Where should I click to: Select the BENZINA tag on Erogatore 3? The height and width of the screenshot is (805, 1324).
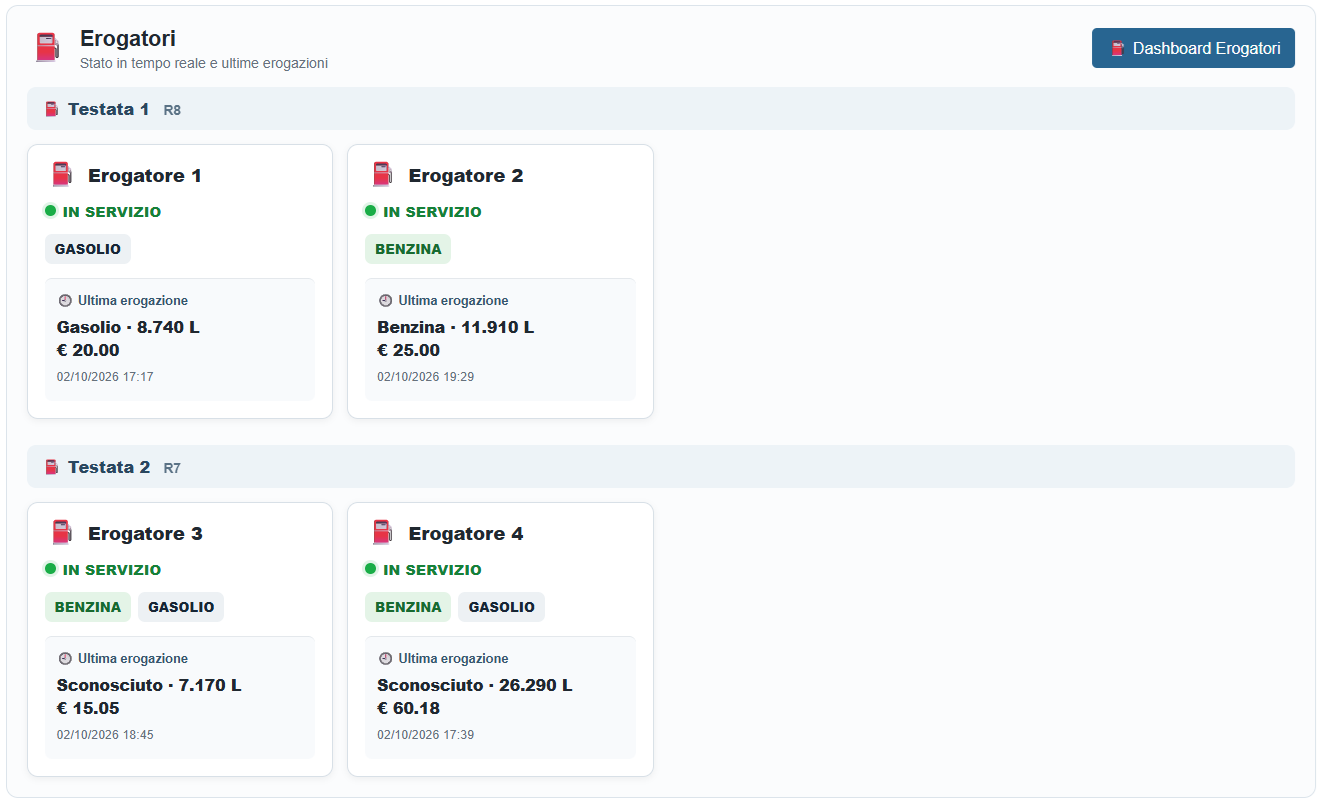pos(88,607)
